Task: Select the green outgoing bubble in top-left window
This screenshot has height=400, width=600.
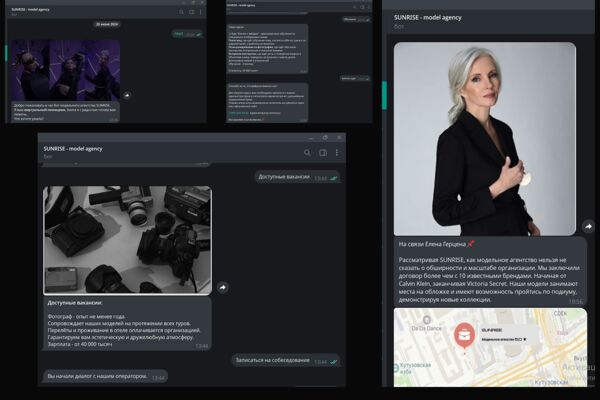Action: 187,34
